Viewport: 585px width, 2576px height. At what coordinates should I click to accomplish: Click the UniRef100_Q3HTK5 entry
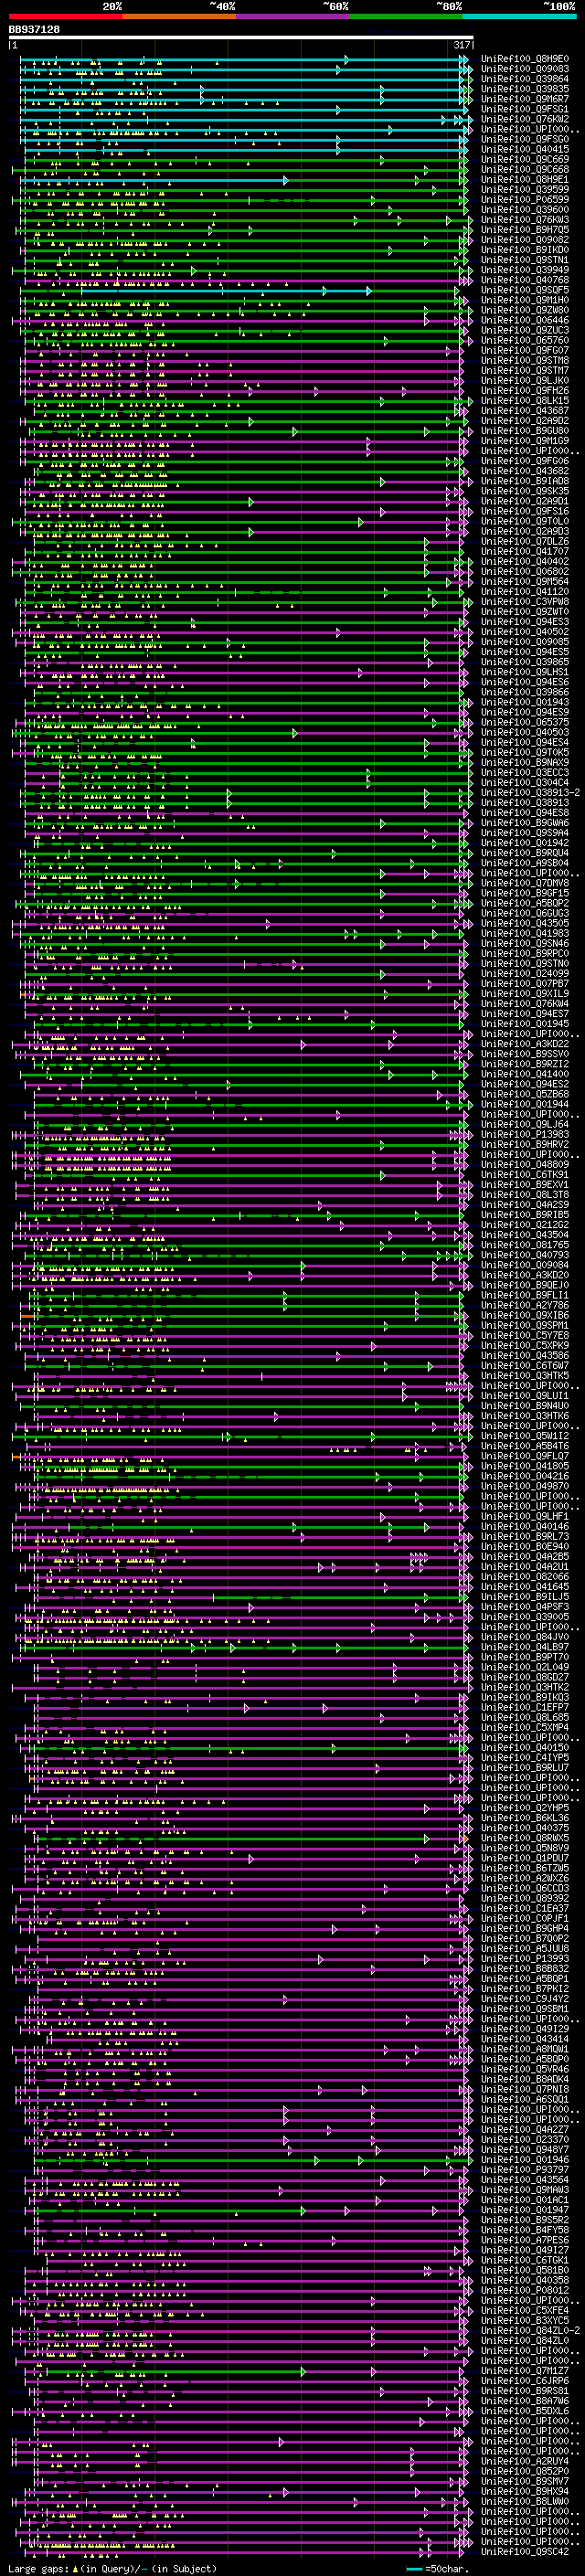[525, 1375]
